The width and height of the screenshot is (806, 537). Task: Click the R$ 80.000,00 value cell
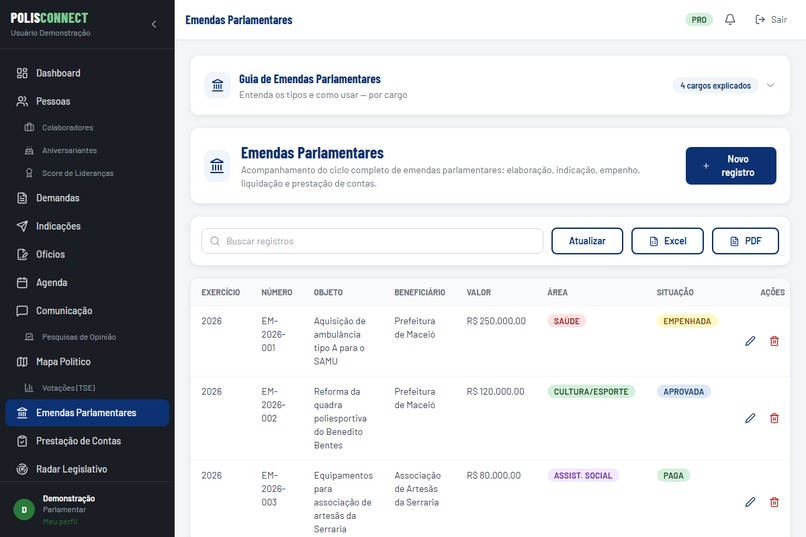[493, 476]
